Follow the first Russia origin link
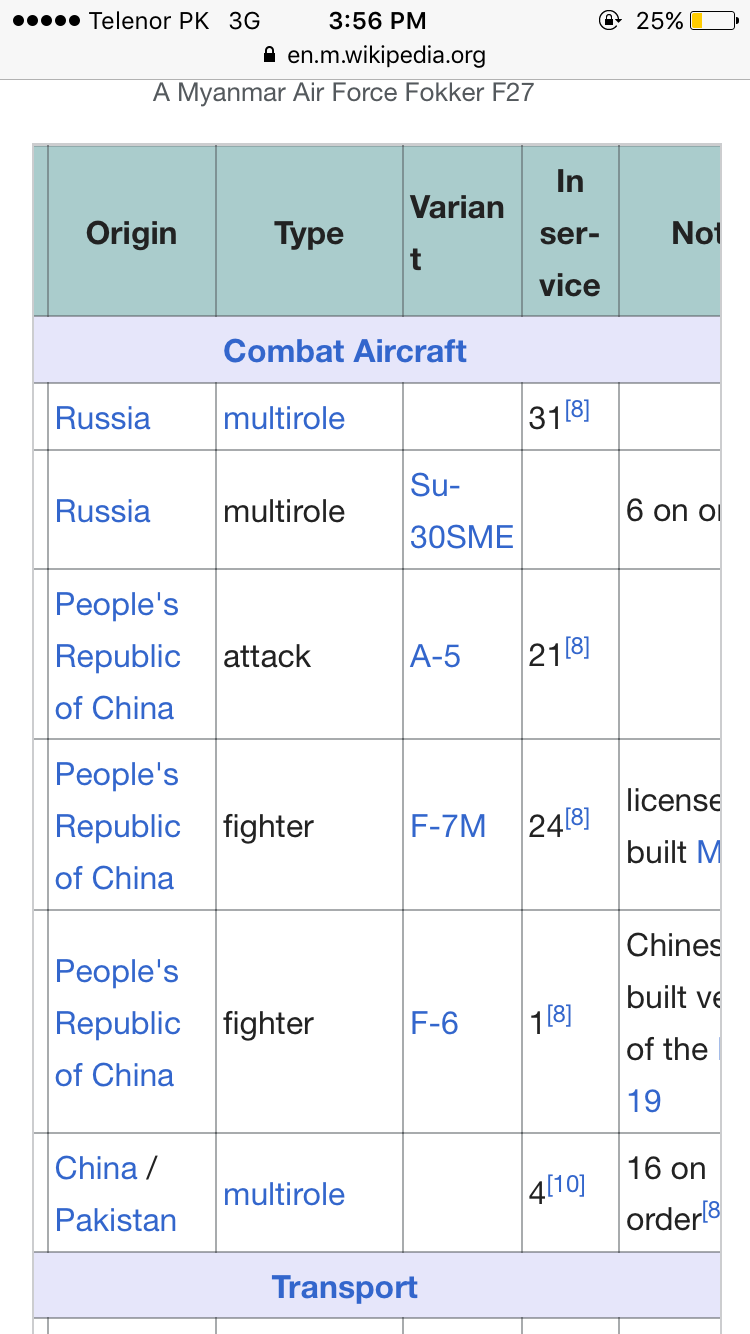Screen dimensions: 750x1334 pyautogui.click(x=103, y=417)
